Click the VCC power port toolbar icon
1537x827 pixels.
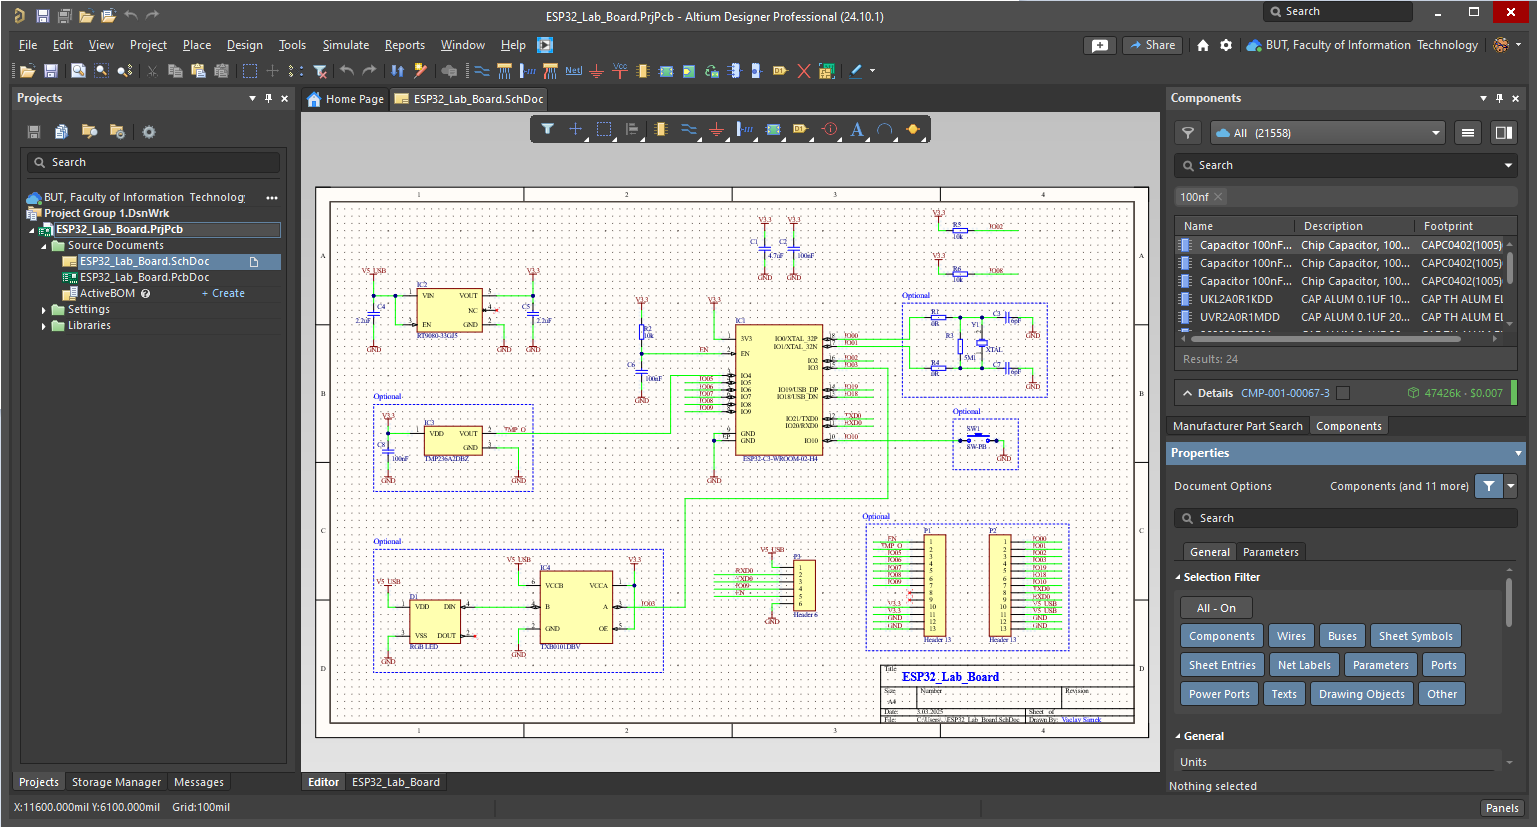(619, 71)
